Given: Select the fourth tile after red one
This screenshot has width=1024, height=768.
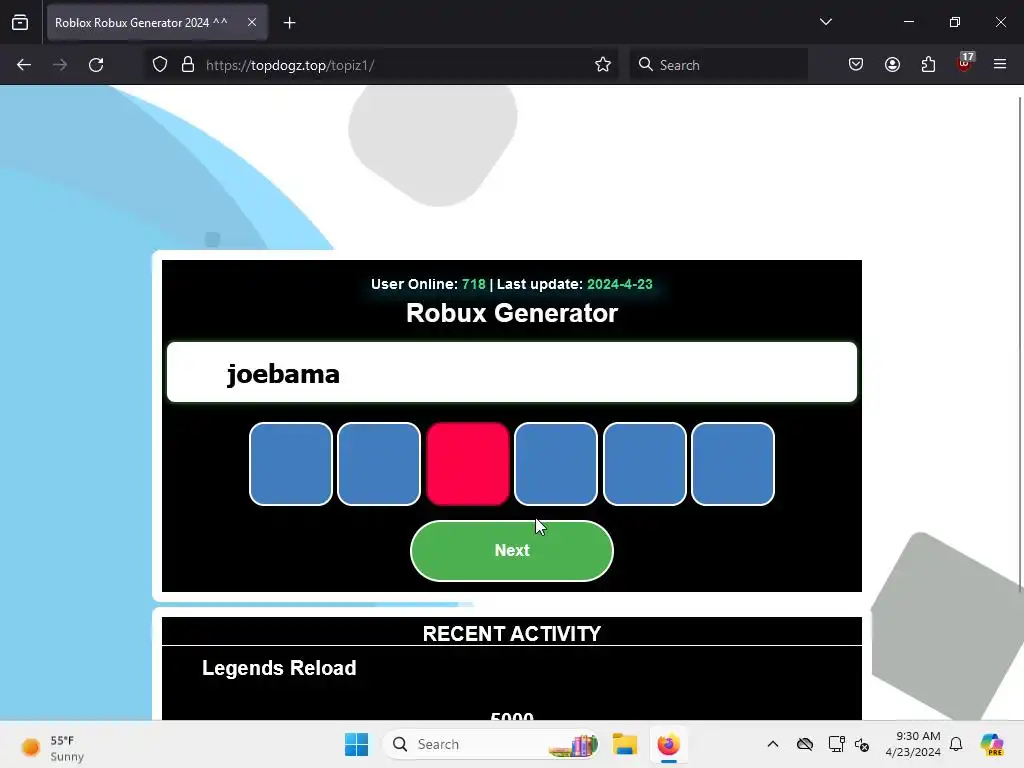Looking at the screenshot, I should click(x=556, y=464).
